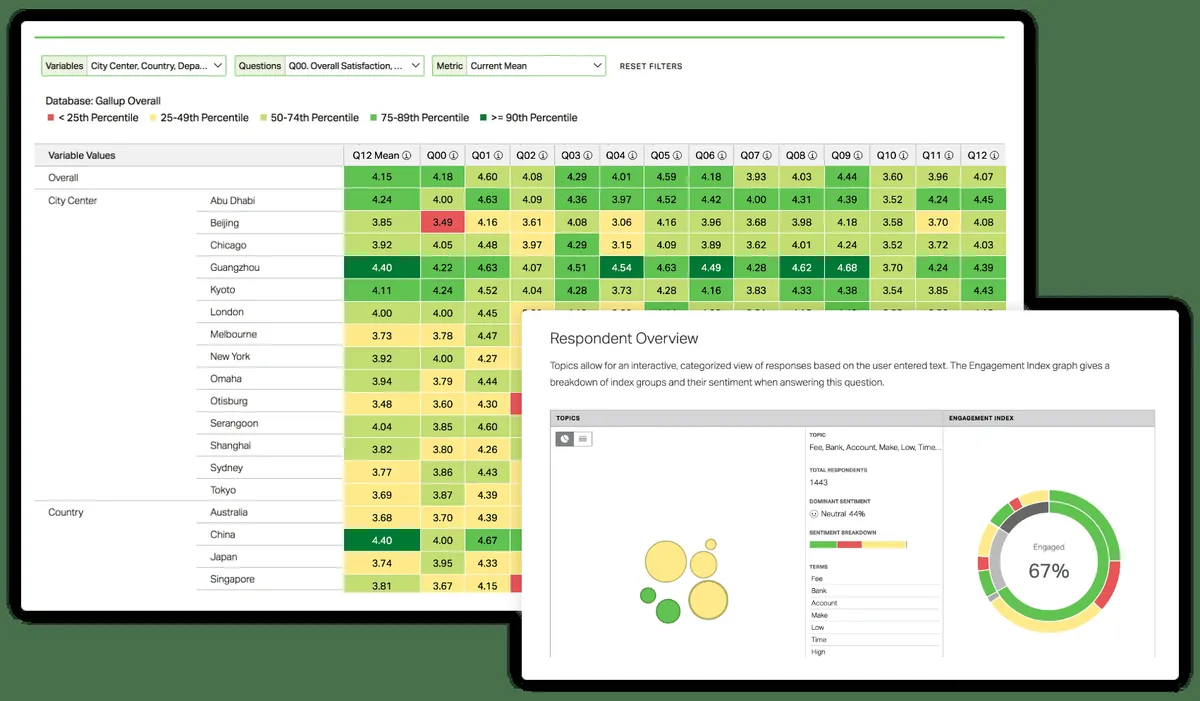Open the Variables dropdown
Viewport: 1200px width, 701px height.
coord(134,66)
